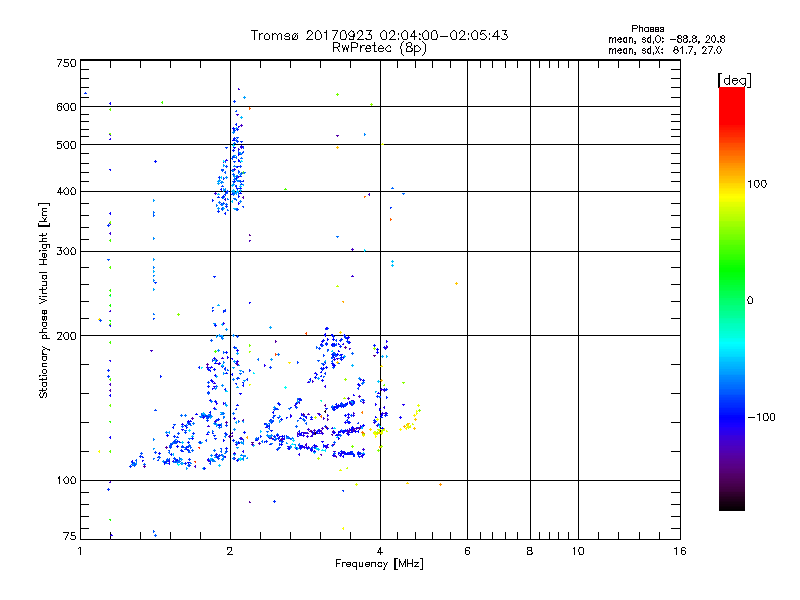The height and width of the screenshot is (600, 800).
Task: Click the black bottom of the colorbar
Action: (732, 503)
